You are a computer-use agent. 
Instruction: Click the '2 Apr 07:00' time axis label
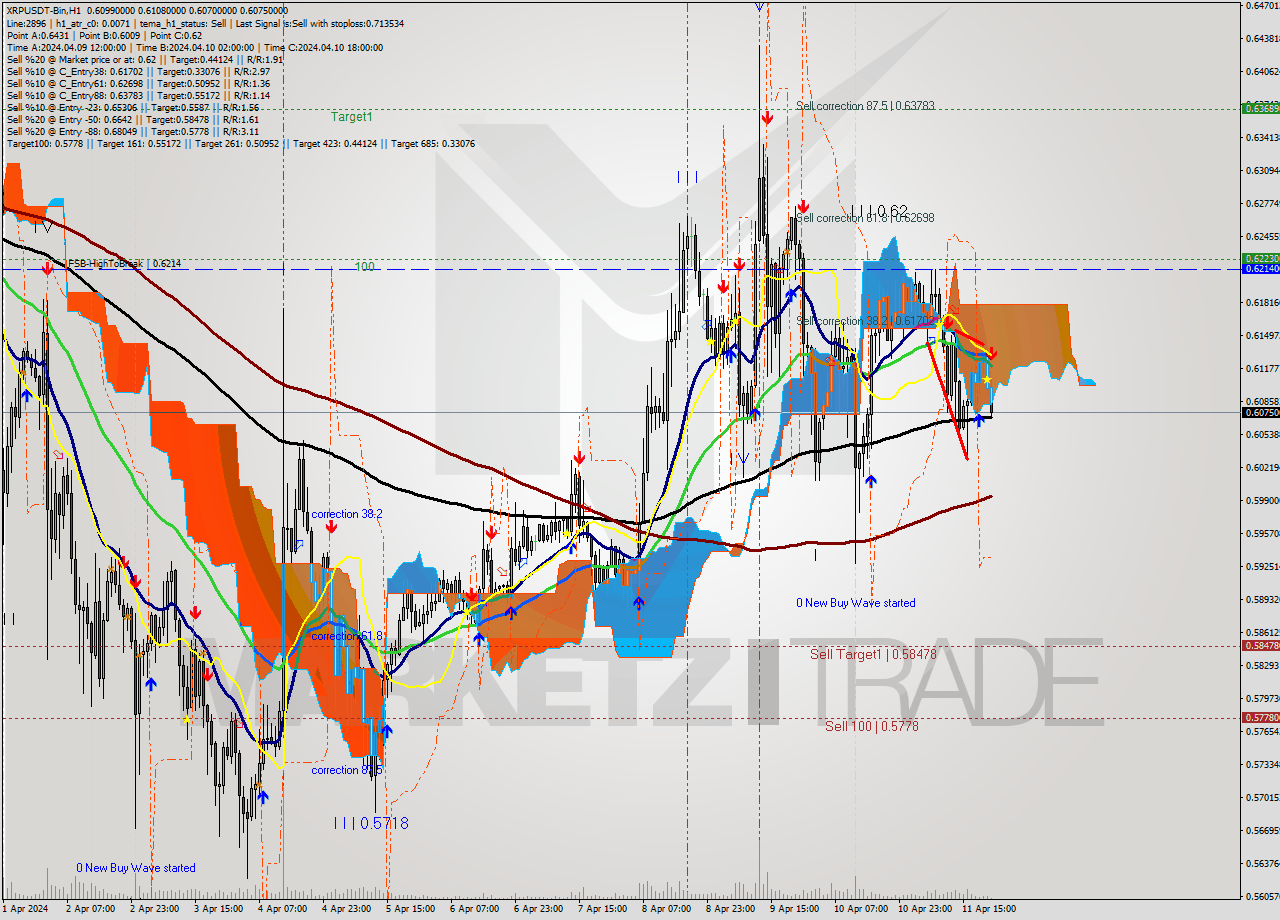(x=90, y=909)
